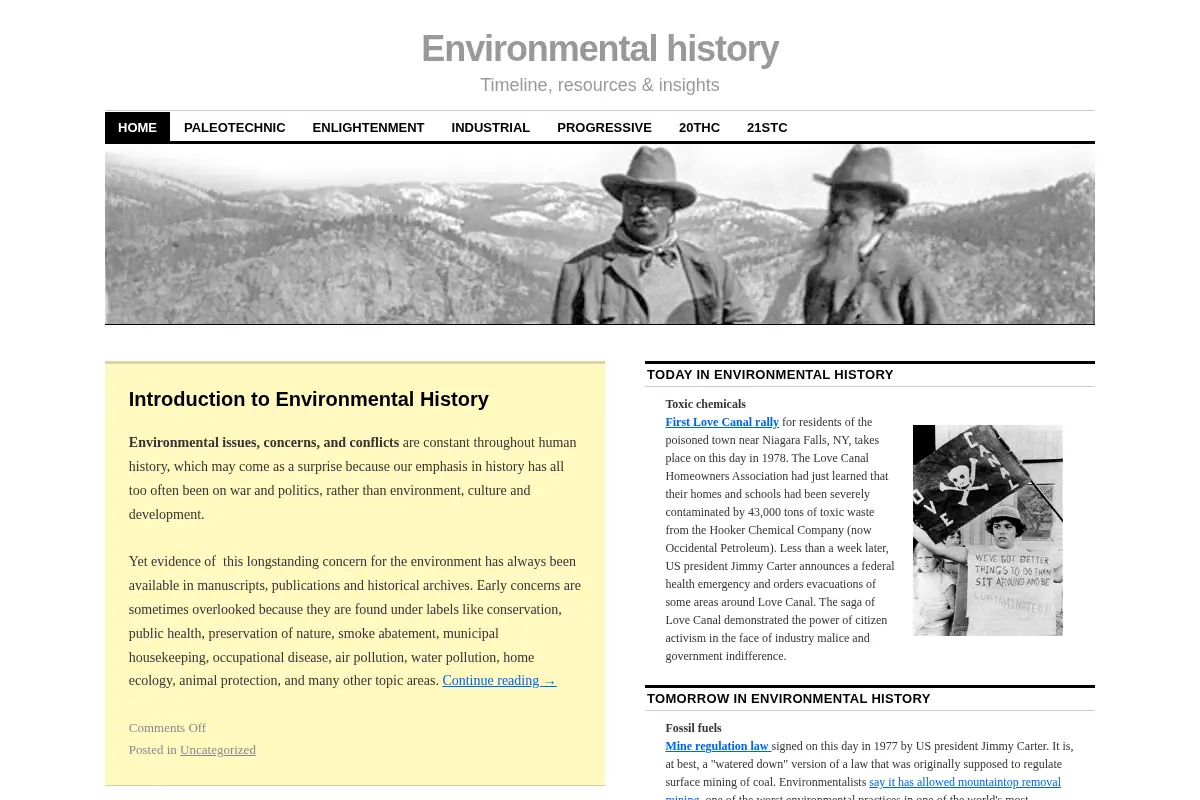Viewport: 1200px width, 800px height.
Task: Open 'say it has allowed mountaintop removal' link
Action: click(965, 782)
